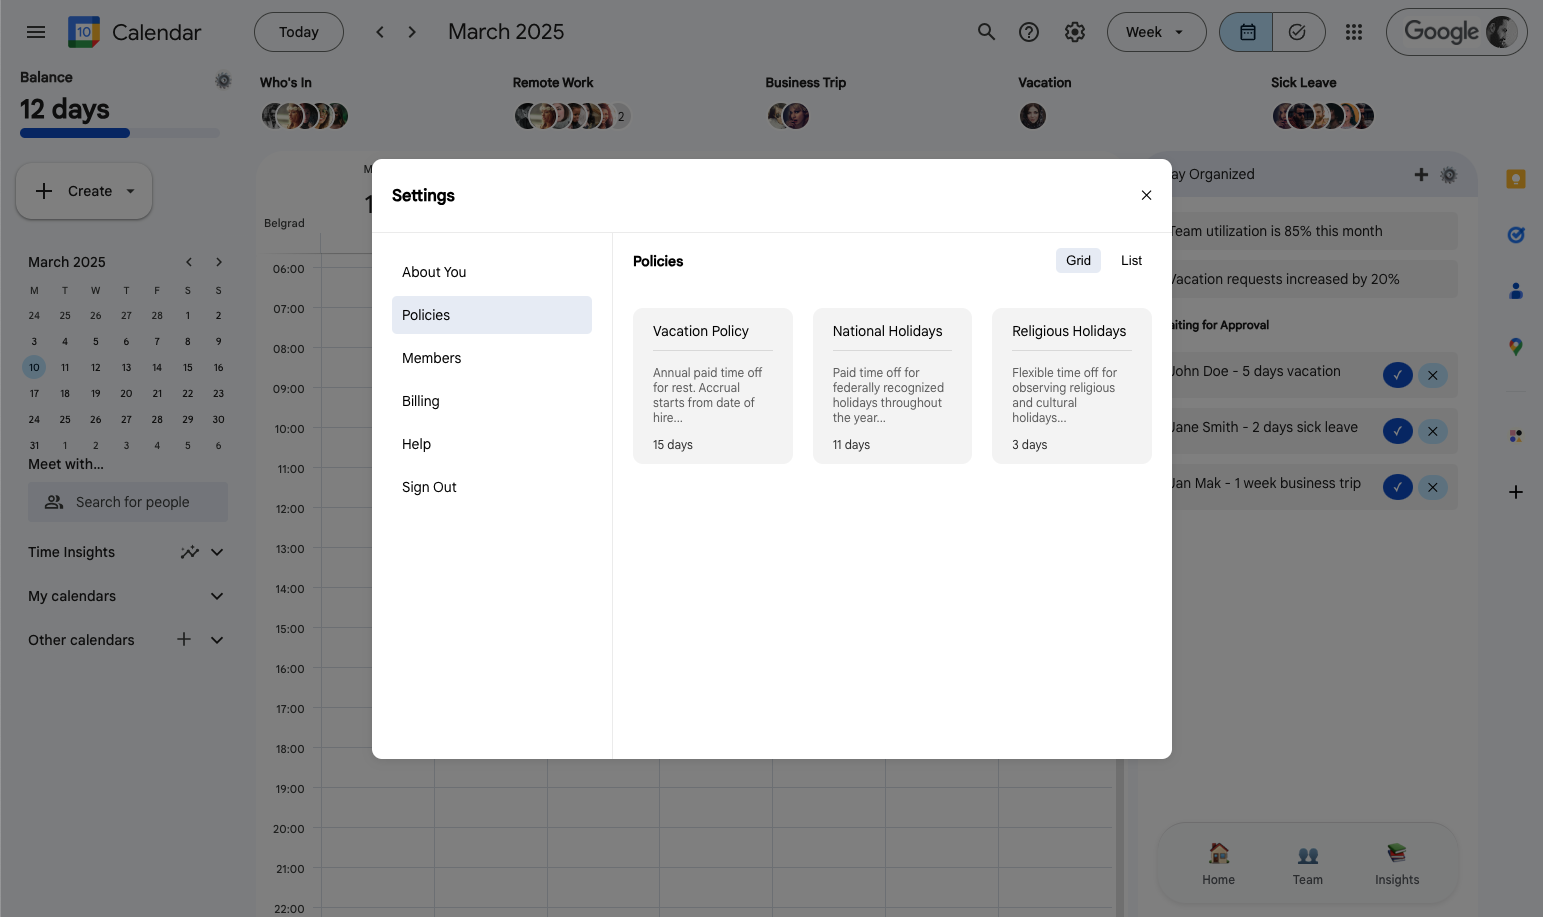Screen dimensions: 1543x917
Task: Approve Jan Mak business trip
Action: tap(1397, 487)
